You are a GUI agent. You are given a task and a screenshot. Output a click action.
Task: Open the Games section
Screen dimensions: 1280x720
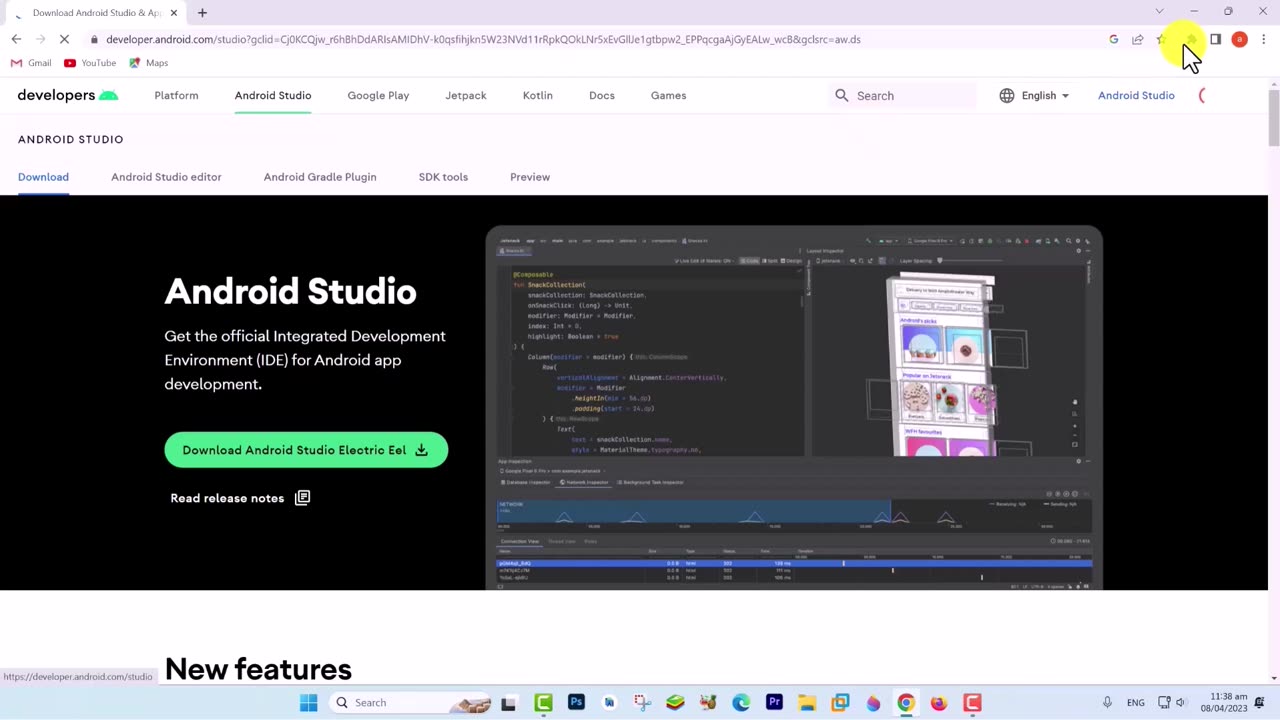(668, 95)
